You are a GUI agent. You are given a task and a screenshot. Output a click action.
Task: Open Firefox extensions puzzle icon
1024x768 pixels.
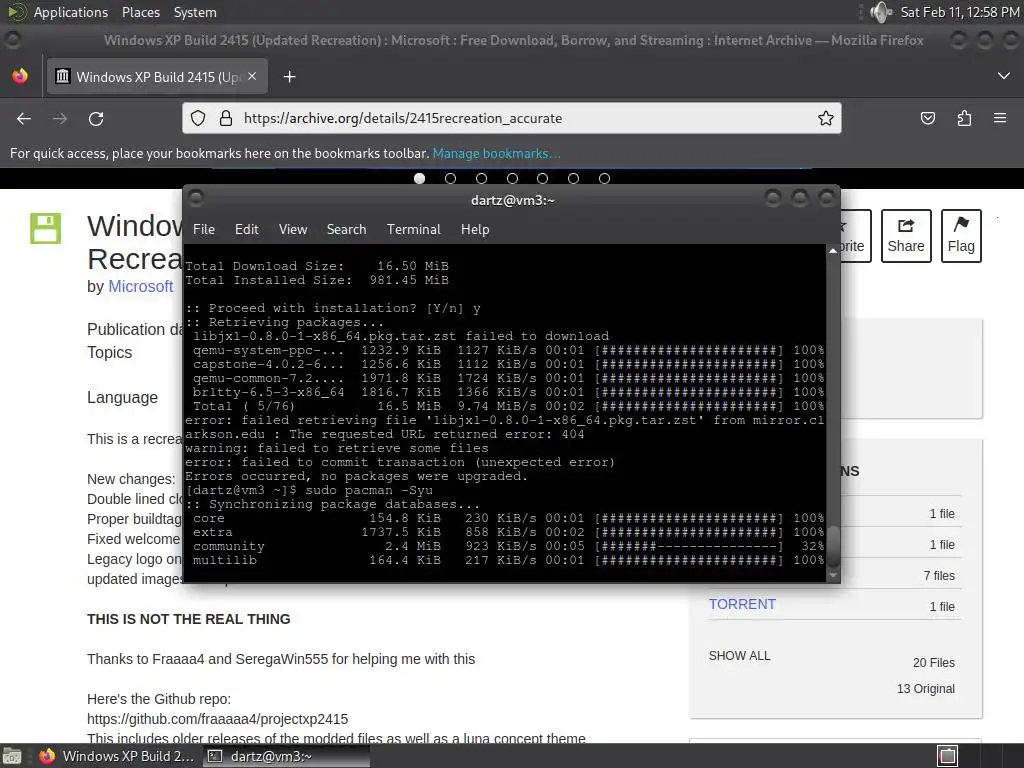(964, 118)
